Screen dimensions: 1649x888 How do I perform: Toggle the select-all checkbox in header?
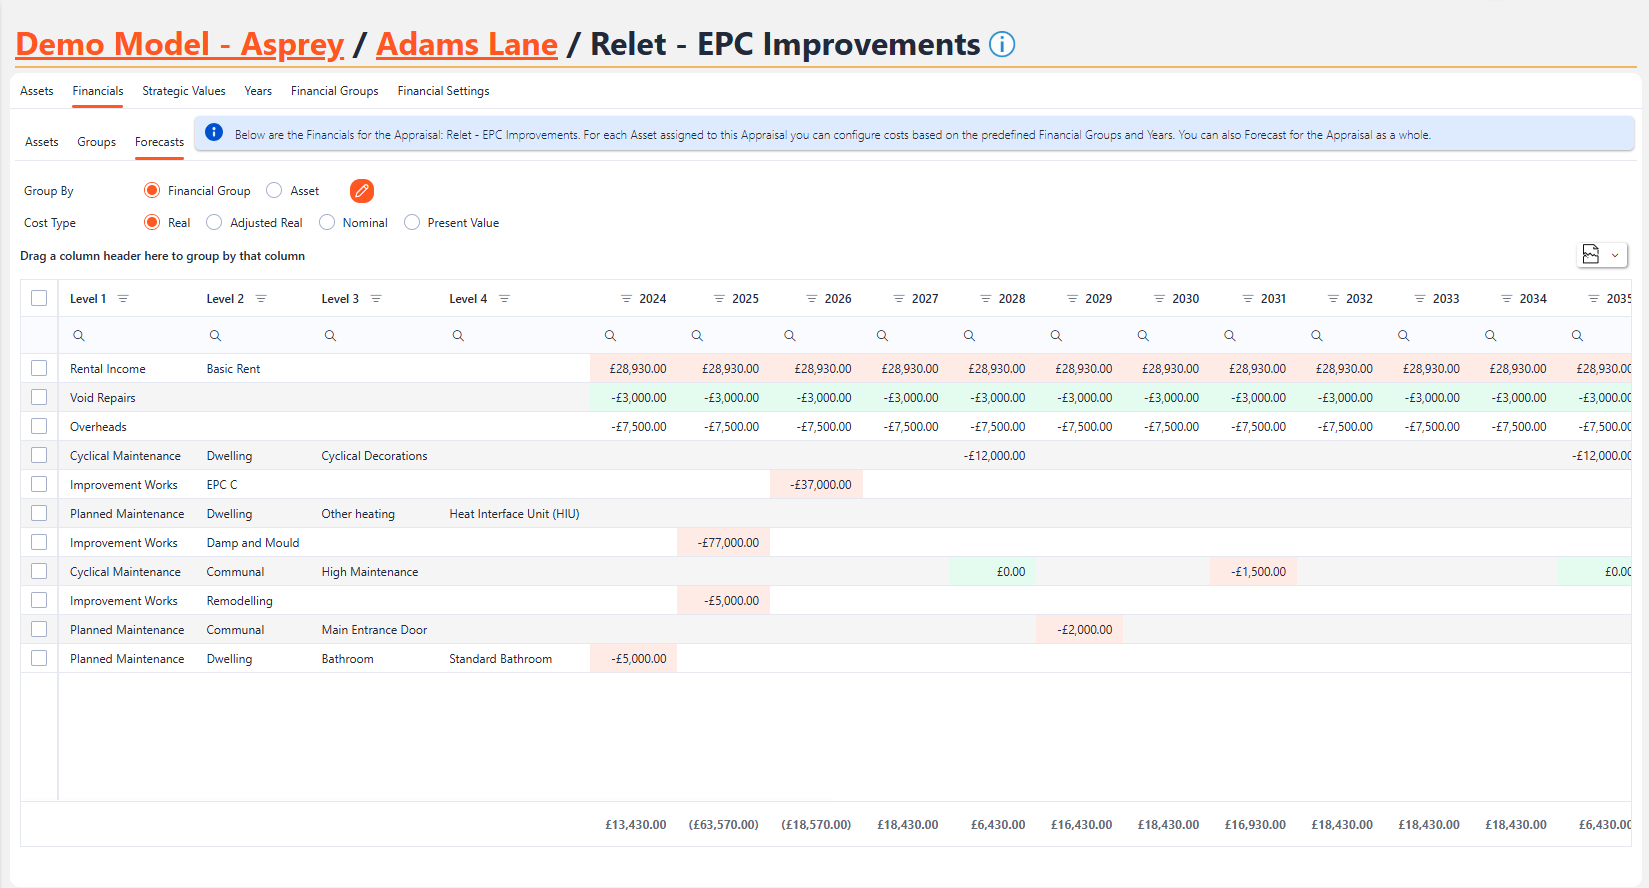pyautogui.click(x=39, y=298)
